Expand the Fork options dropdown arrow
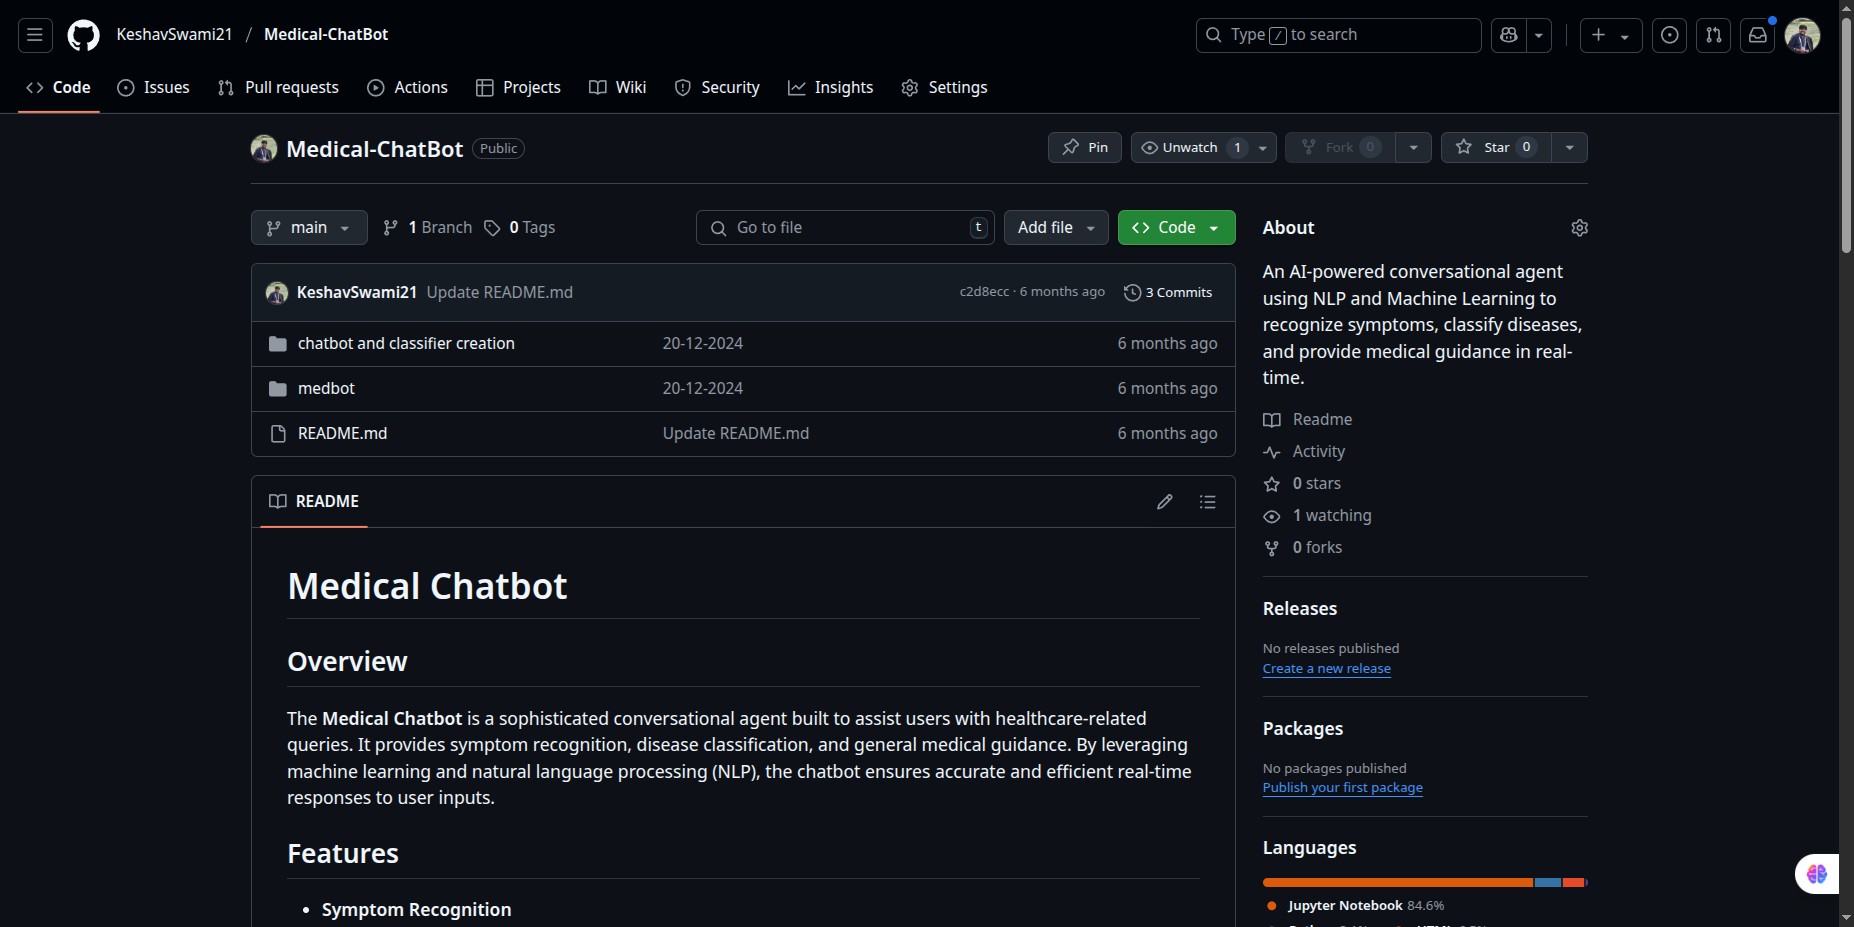Image resolution: width=1854 pixels, height=927 pixels. point(1413,147)
